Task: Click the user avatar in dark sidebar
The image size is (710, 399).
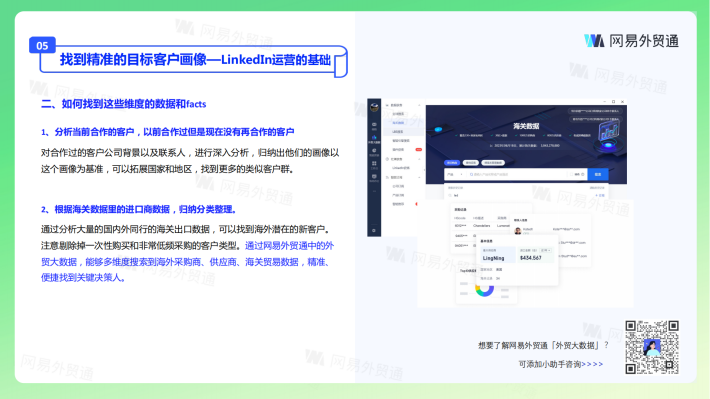Action: click(x=374, y=107)
